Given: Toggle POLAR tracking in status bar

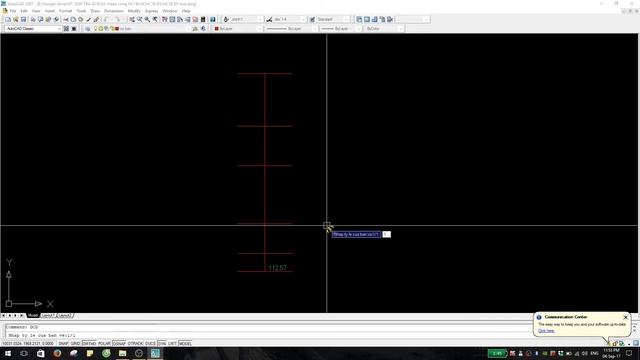Looking at the screenshot, I should click(x=104, y=344).
